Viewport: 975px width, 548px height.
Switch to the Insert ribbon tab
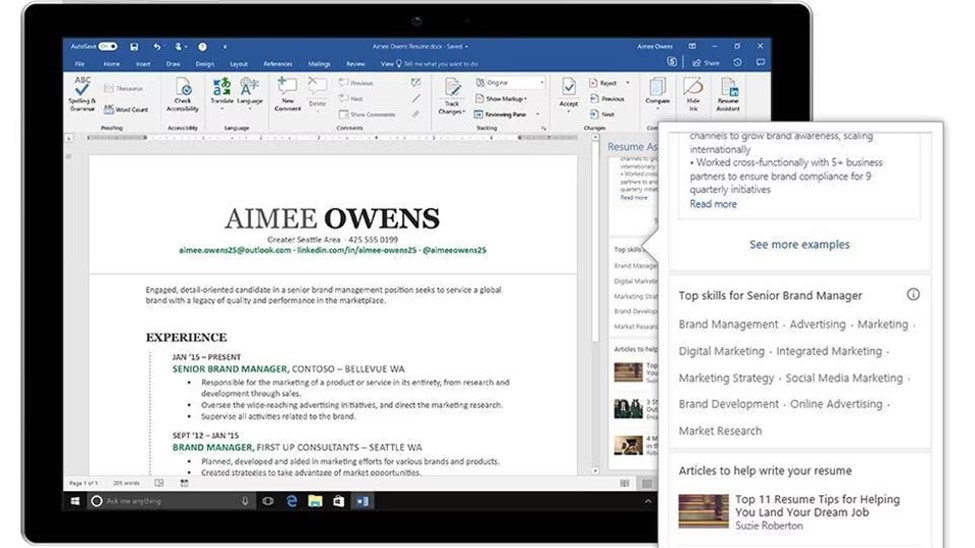tap(143, 63)
